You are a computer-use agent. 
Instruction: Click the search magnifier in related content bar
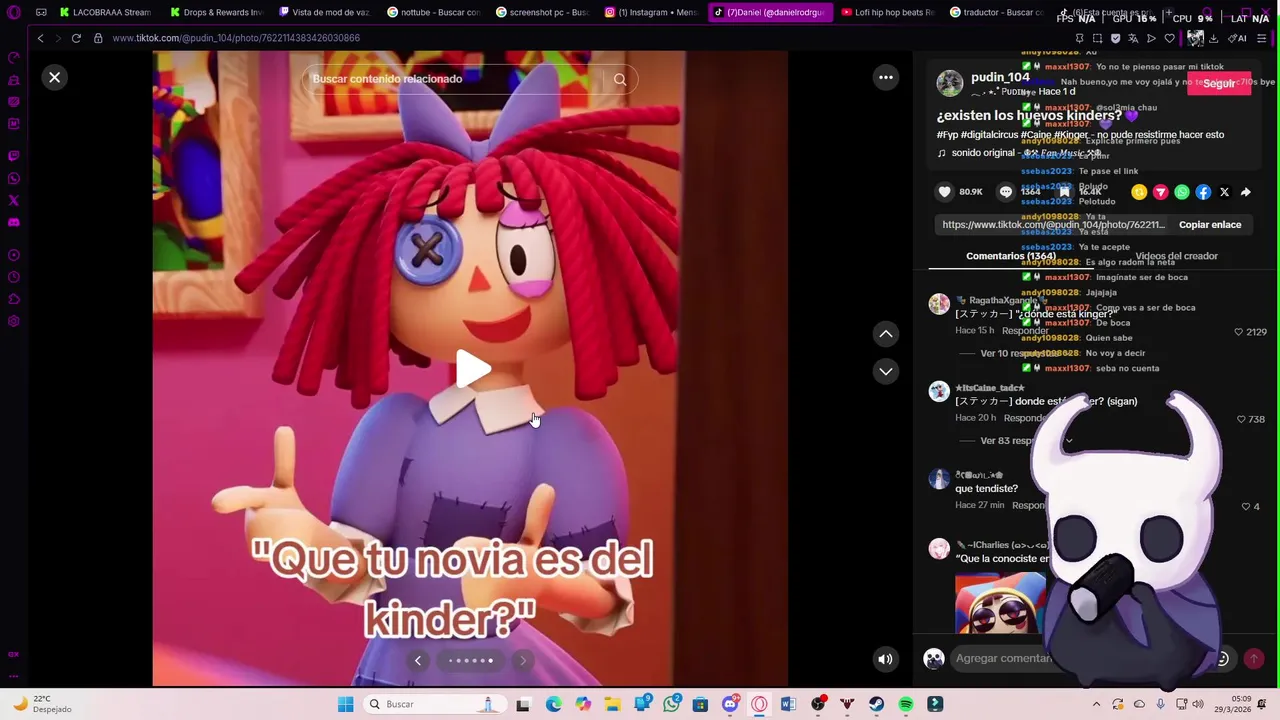pyautogui.click(x=620, y=79)
